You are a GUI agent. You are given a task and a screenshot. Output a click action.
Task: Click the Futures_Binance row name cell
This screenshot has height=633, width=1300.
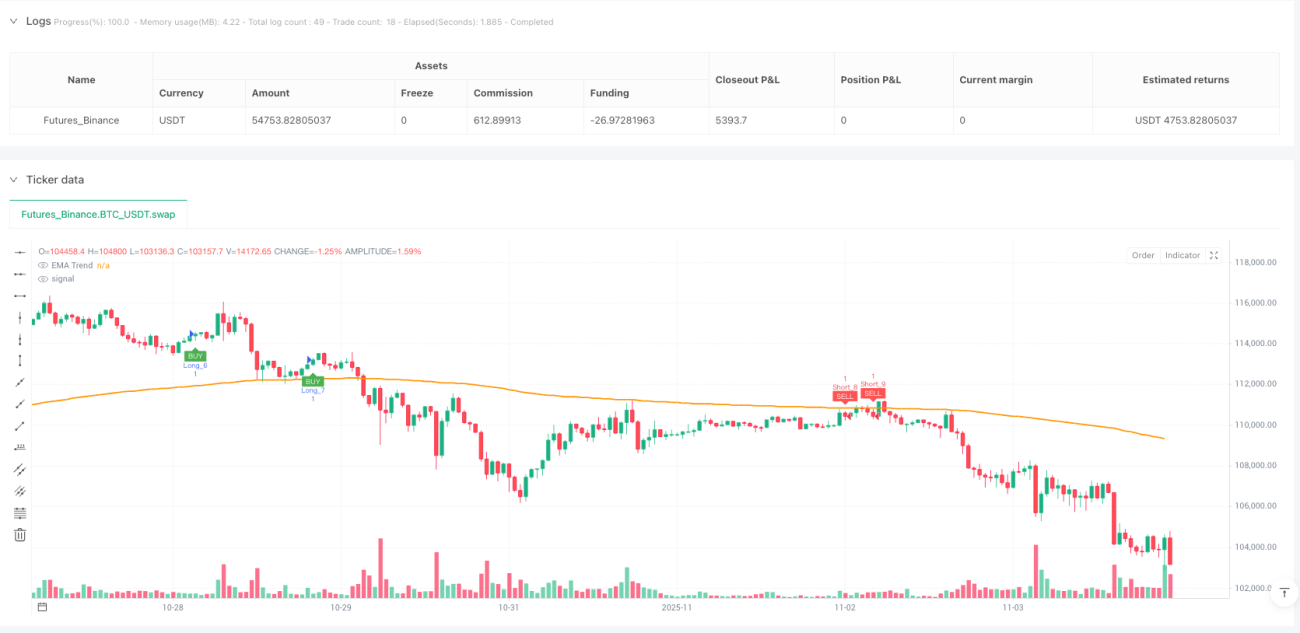[81, 120]
